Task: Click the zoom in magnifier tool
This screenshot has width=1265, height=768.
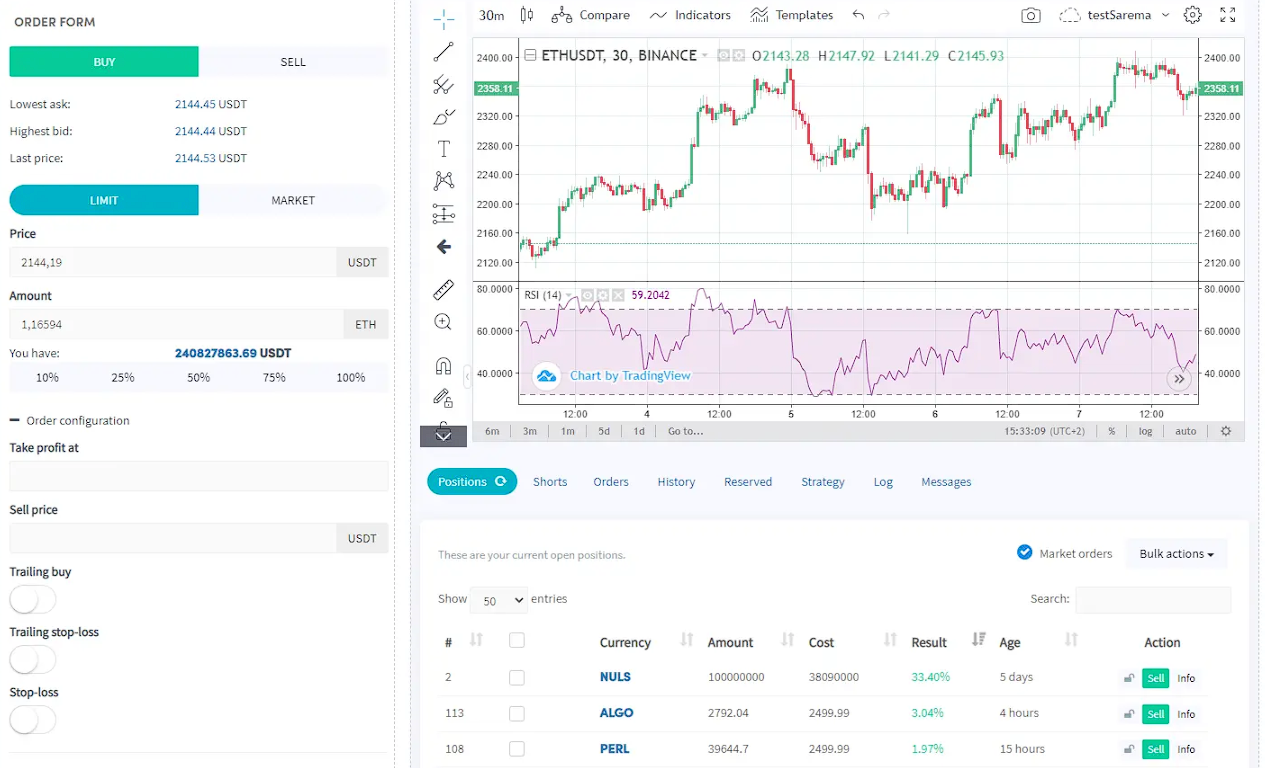Action: pos(444,322)
